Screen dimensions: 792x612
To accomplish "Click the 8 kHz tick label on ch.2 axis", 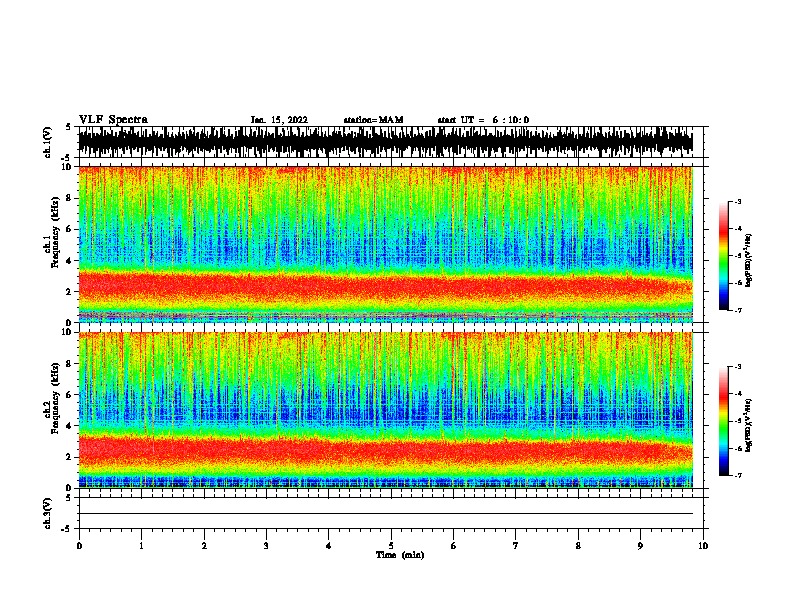I will point(70,364).
